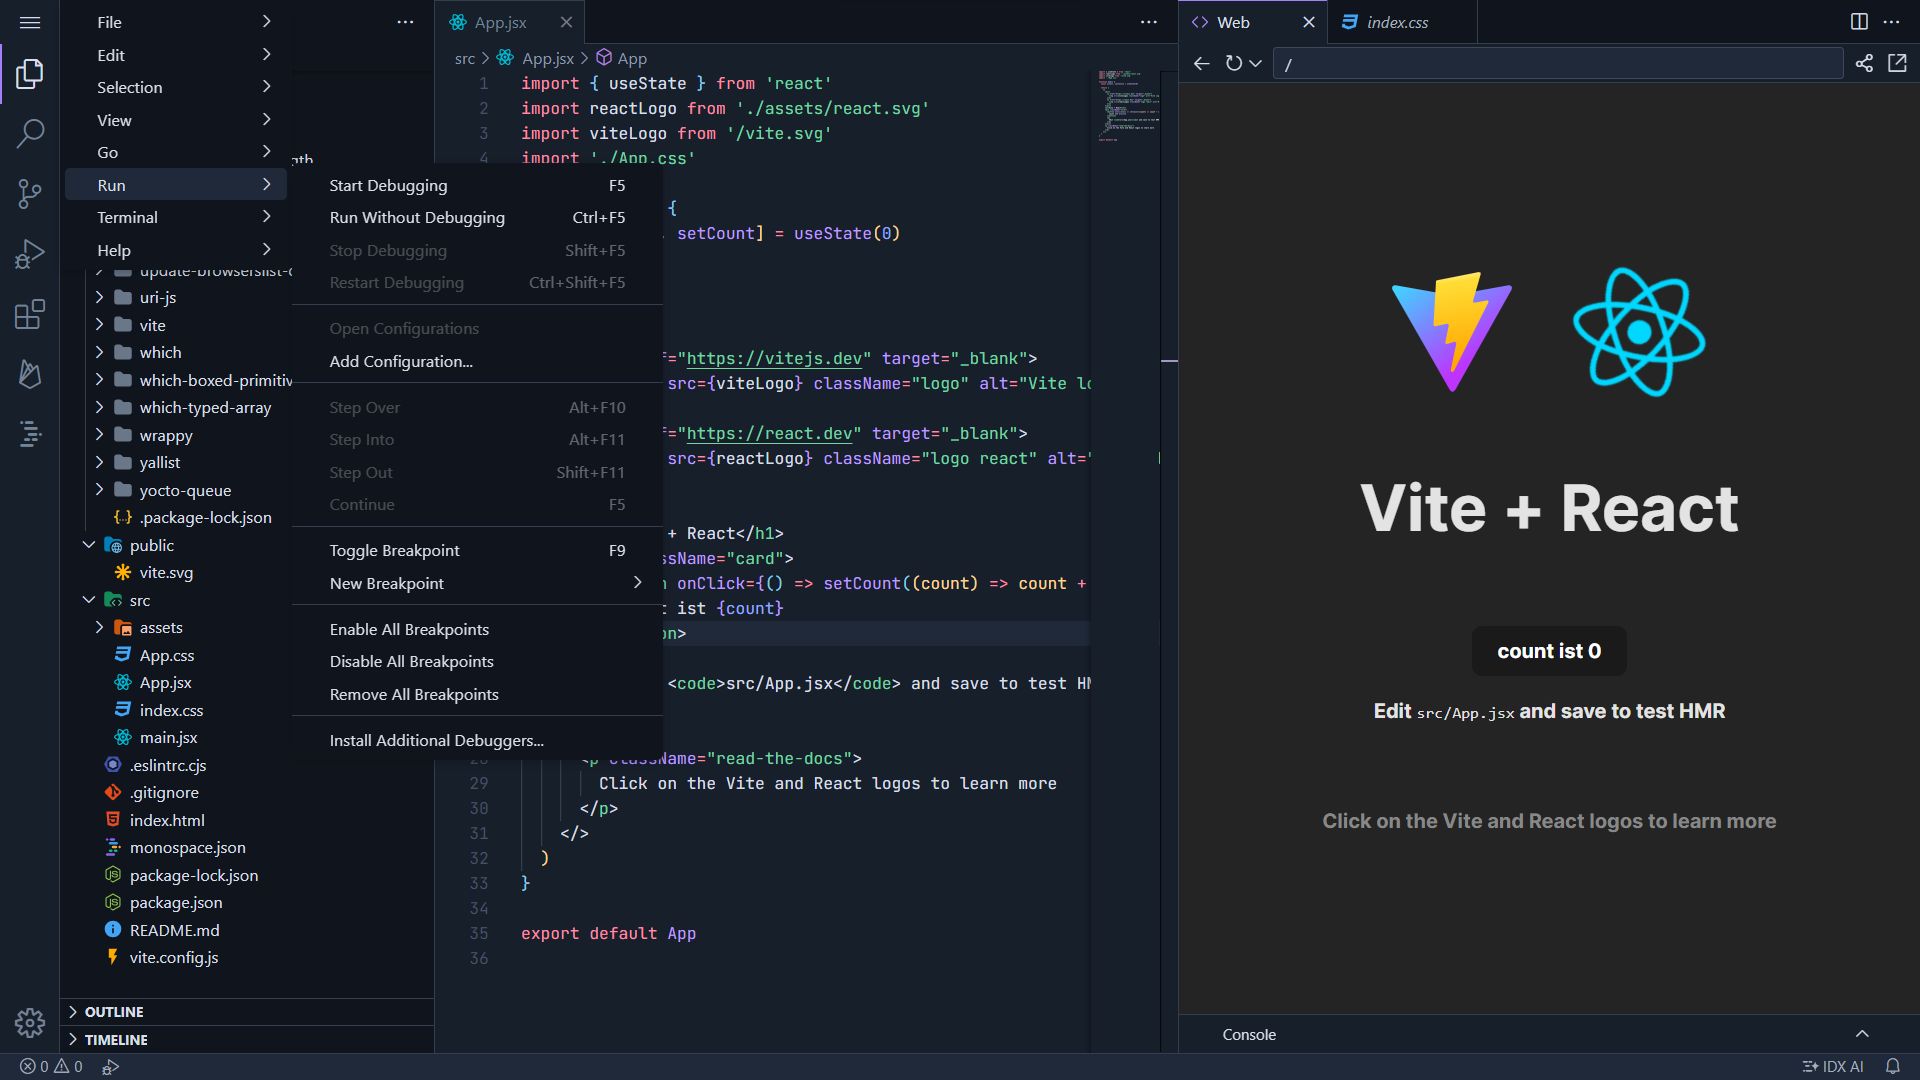Screen dimensions: 1920x1080
Task: Open the Search view in the activity bar
Action: click(x=30, y=133)
